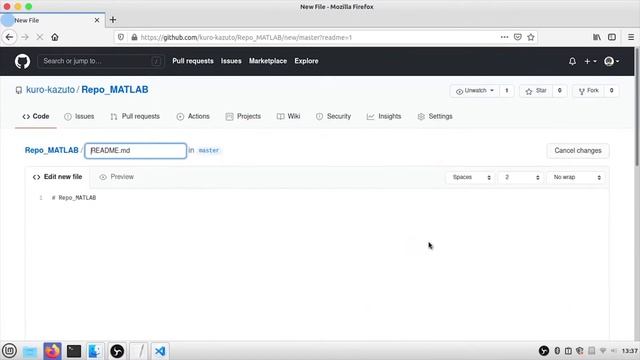Stop loading the page
Screen dimensions: 640x360
(x=40, y=37)
